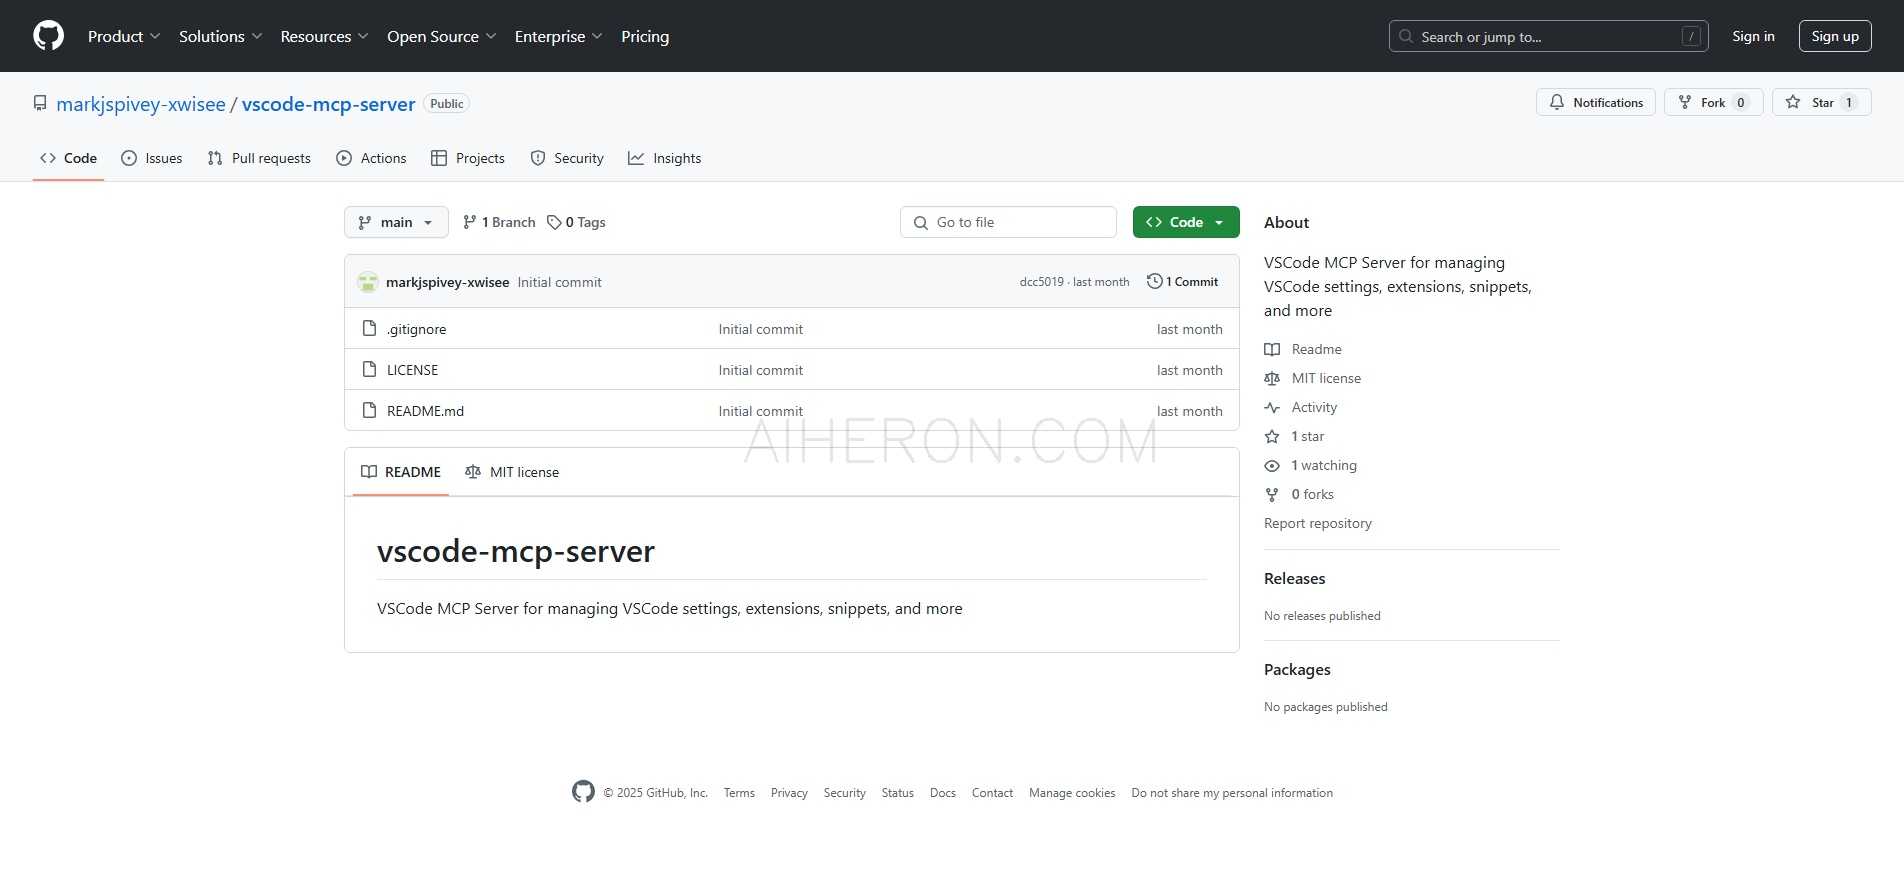Click the Sign in link
Viewport: 1904px width, 880px height.
[1753, 36]
